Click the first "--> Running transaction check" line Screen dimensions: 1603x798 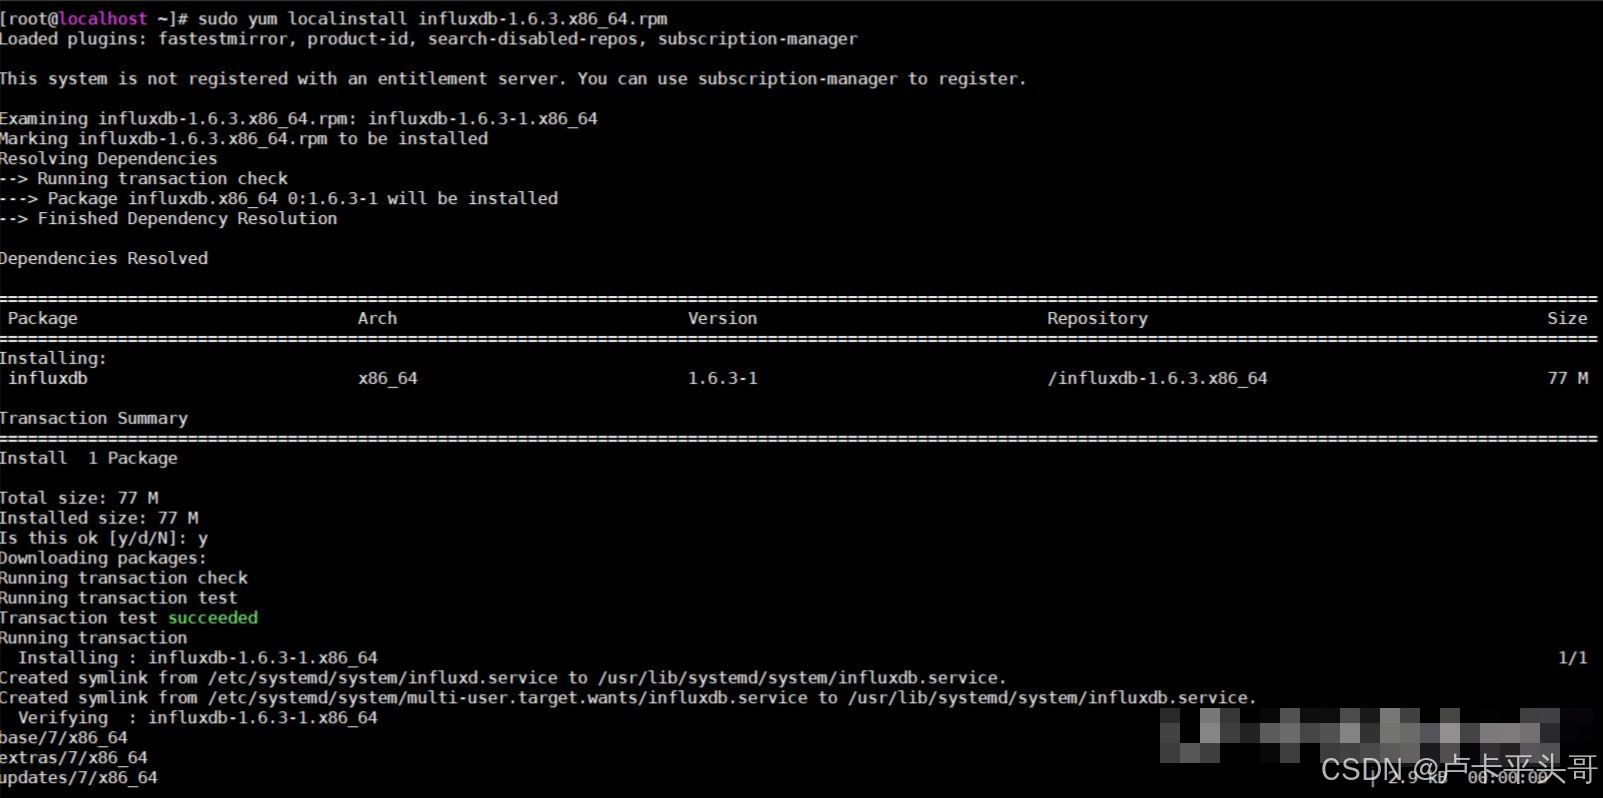pyautogui.click(x=144, y=178)
